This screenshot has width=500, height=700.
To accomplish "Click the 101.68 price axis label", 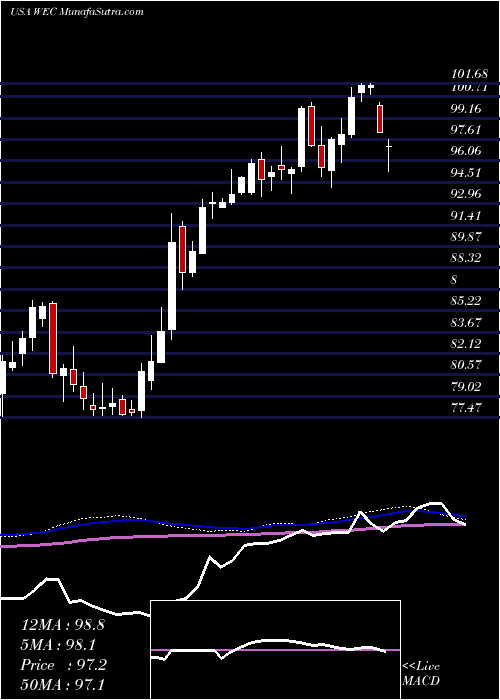I will coord(469,73).
